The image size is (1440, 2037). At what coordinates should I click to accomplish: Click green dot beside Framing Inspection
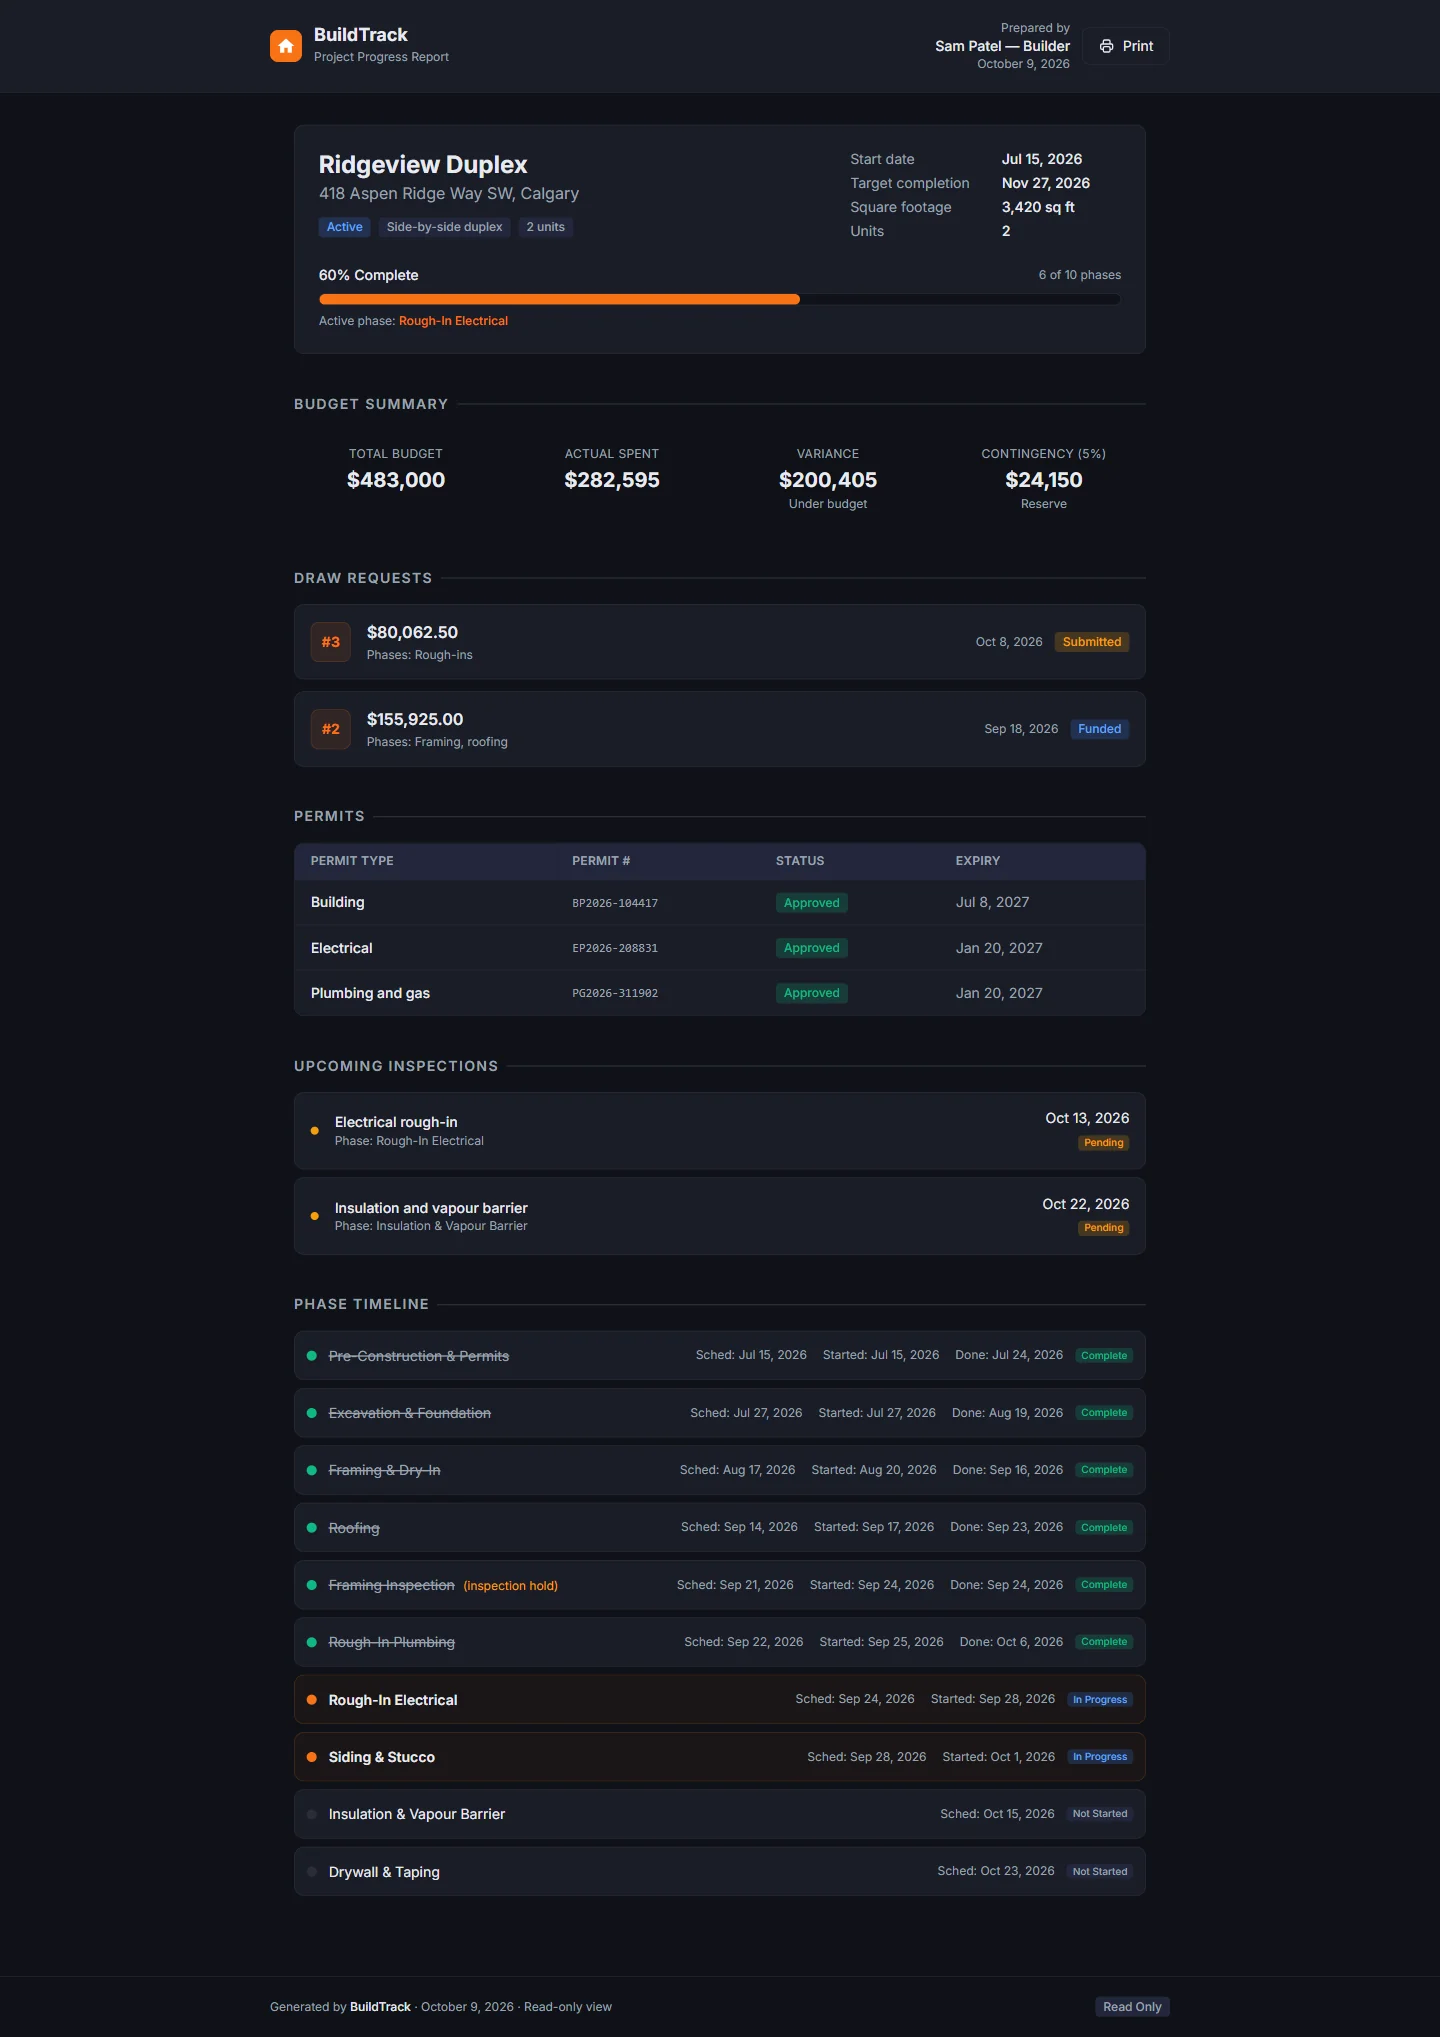(312, 1585)
